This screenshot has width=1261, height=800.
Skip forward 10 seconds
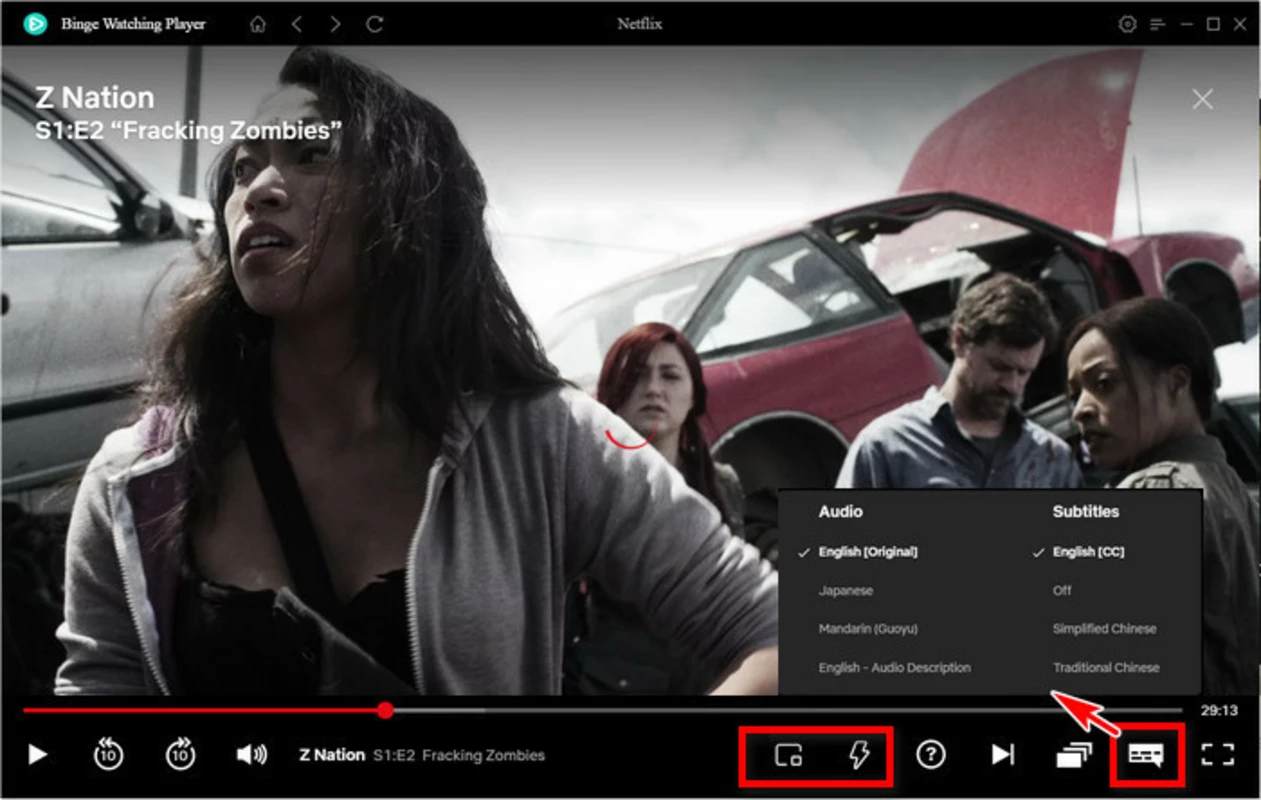point(181,755)
